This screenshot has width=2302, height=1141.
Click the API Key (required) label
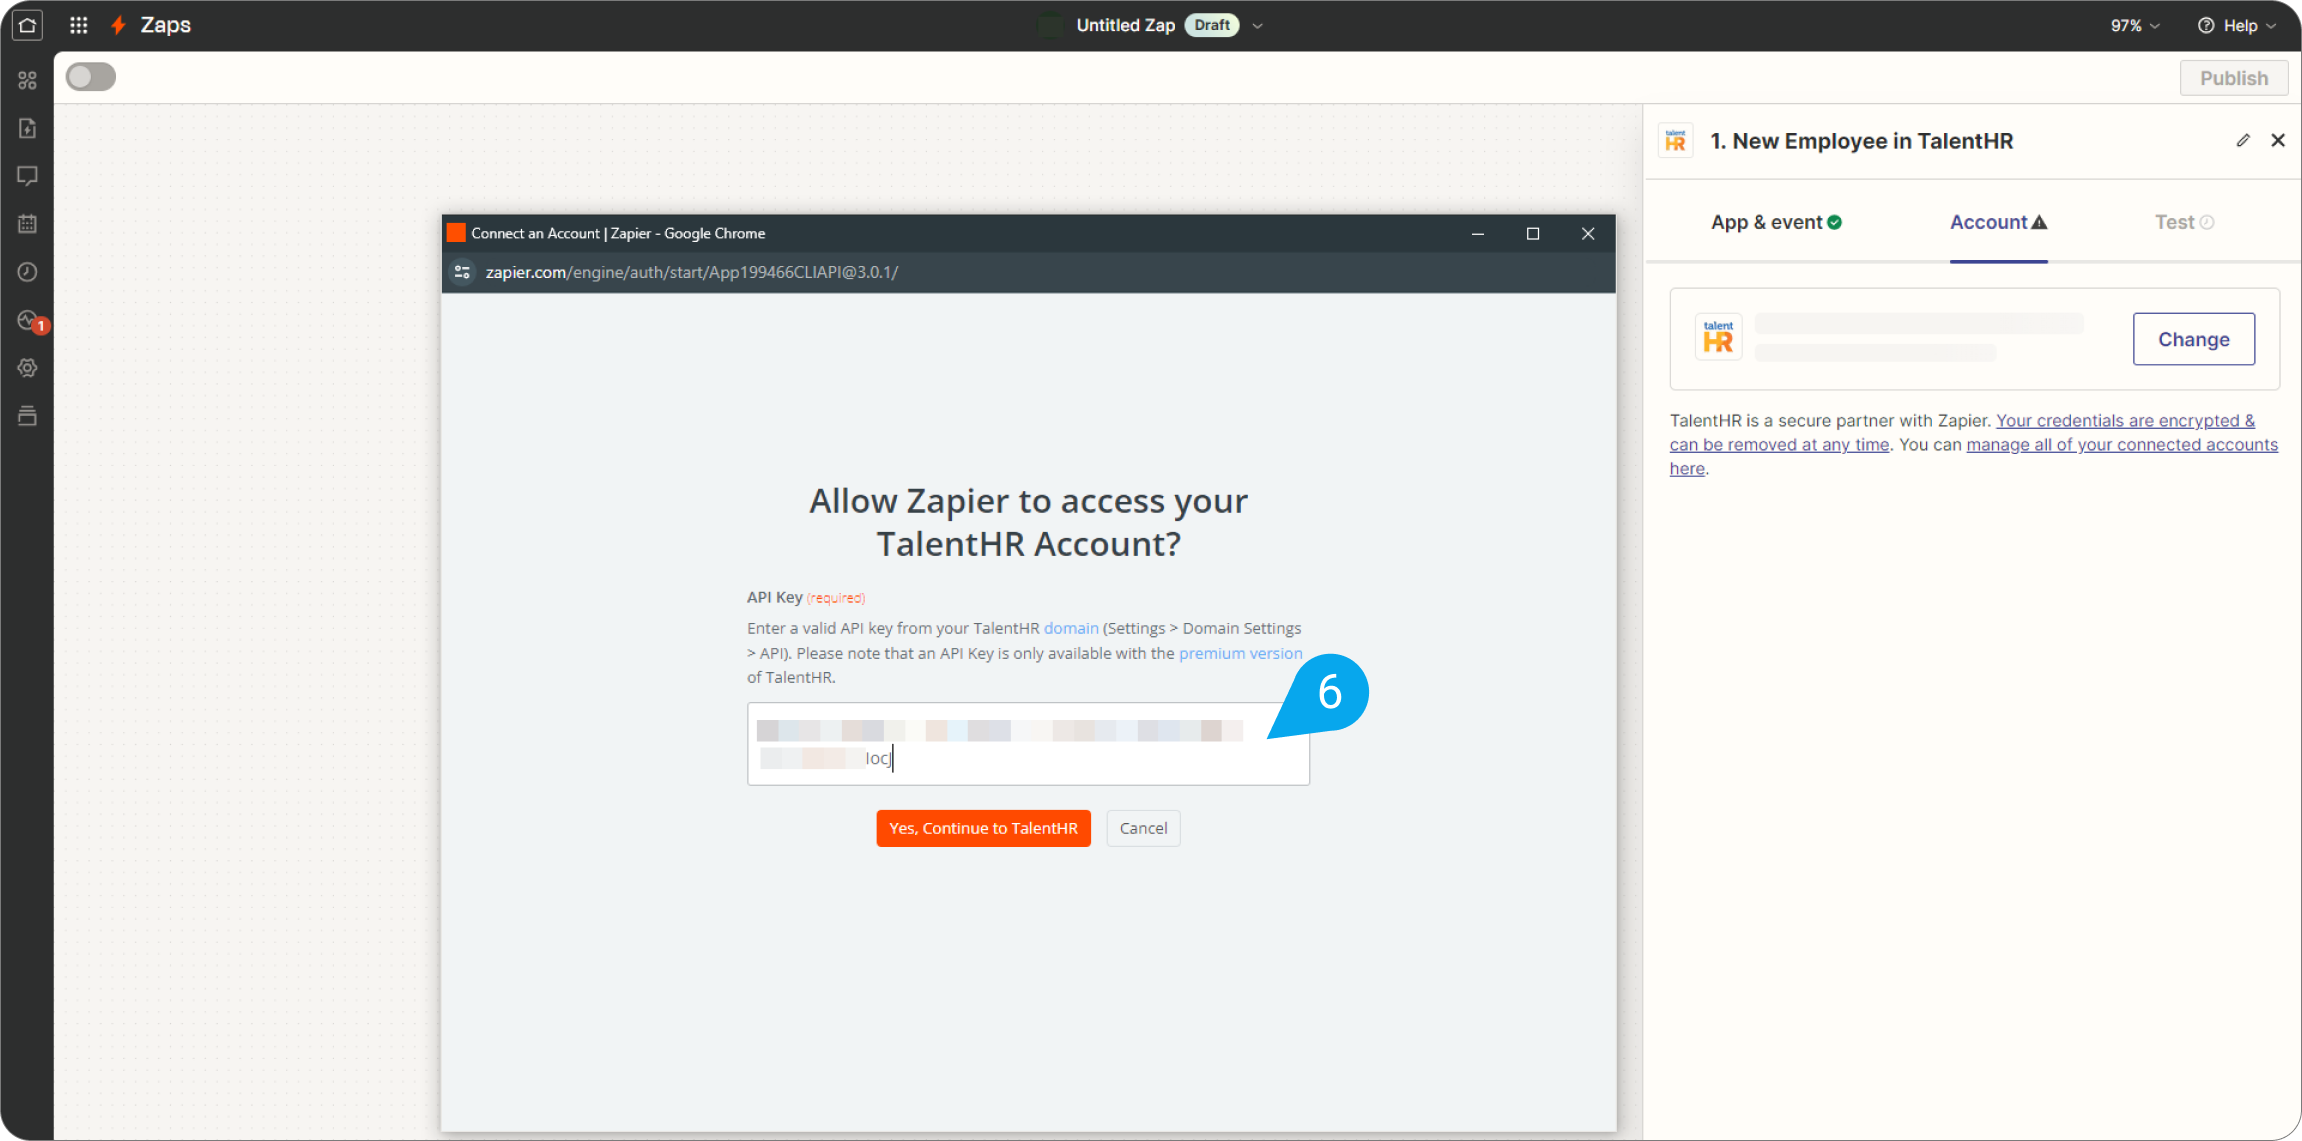805,597
